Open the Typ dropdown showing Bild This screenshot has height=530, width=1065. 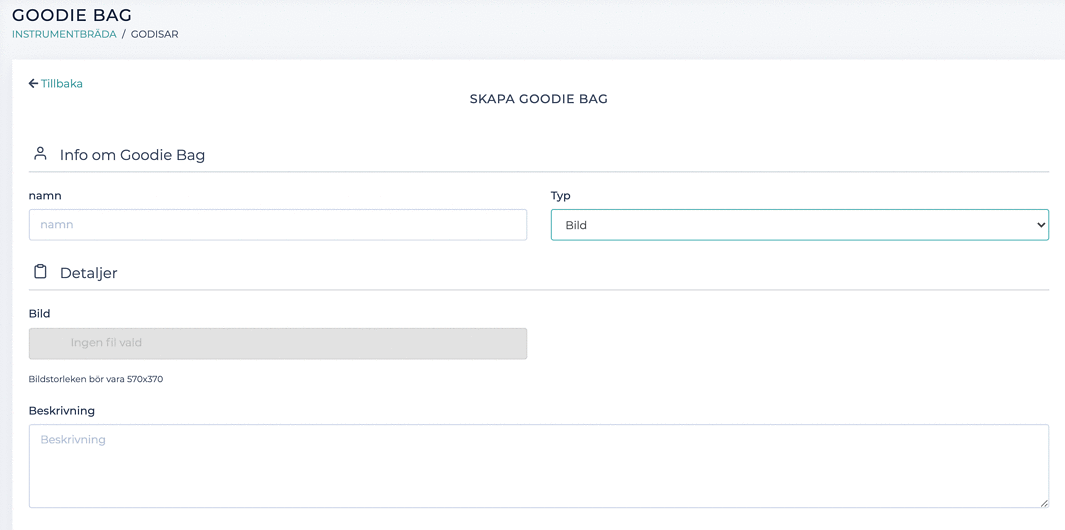coord(798,225)
